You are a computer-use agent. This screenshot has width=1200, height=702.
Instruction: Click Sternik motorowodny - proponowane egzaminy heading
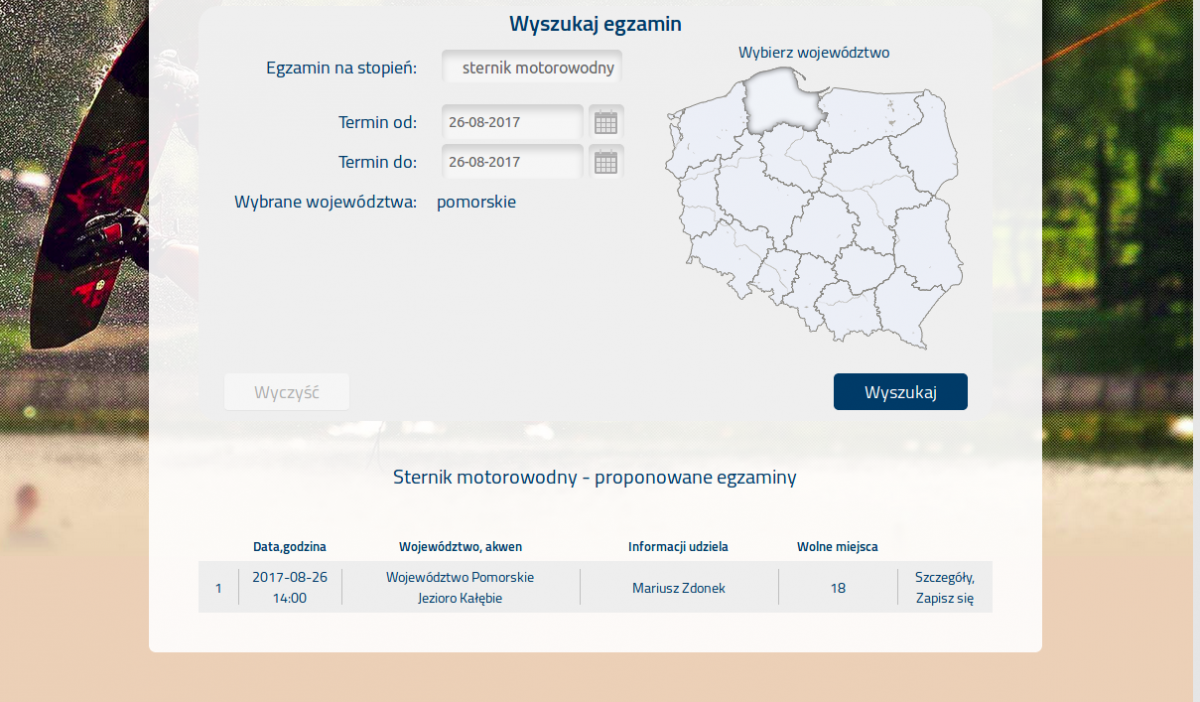click(x=595, y=477)
